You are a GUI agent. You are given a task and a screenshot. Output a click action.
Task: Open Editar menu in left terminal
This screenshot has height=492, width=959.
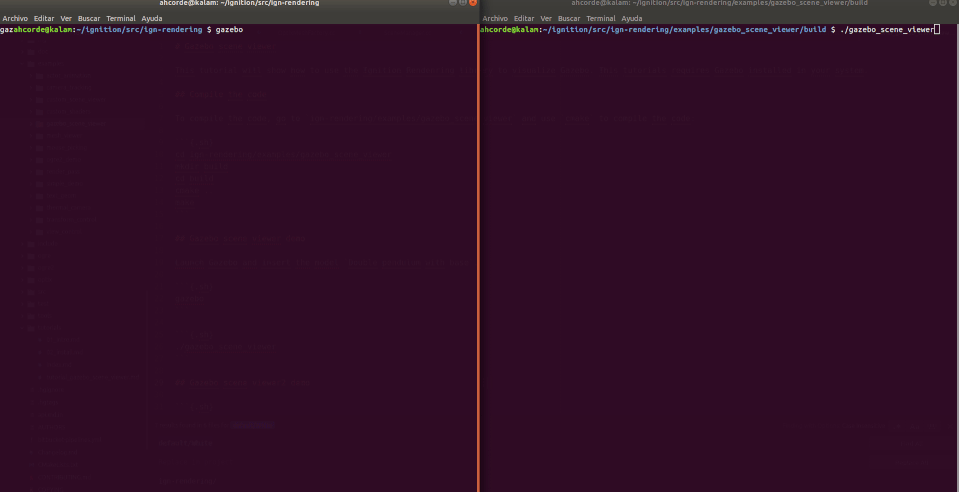44,18
